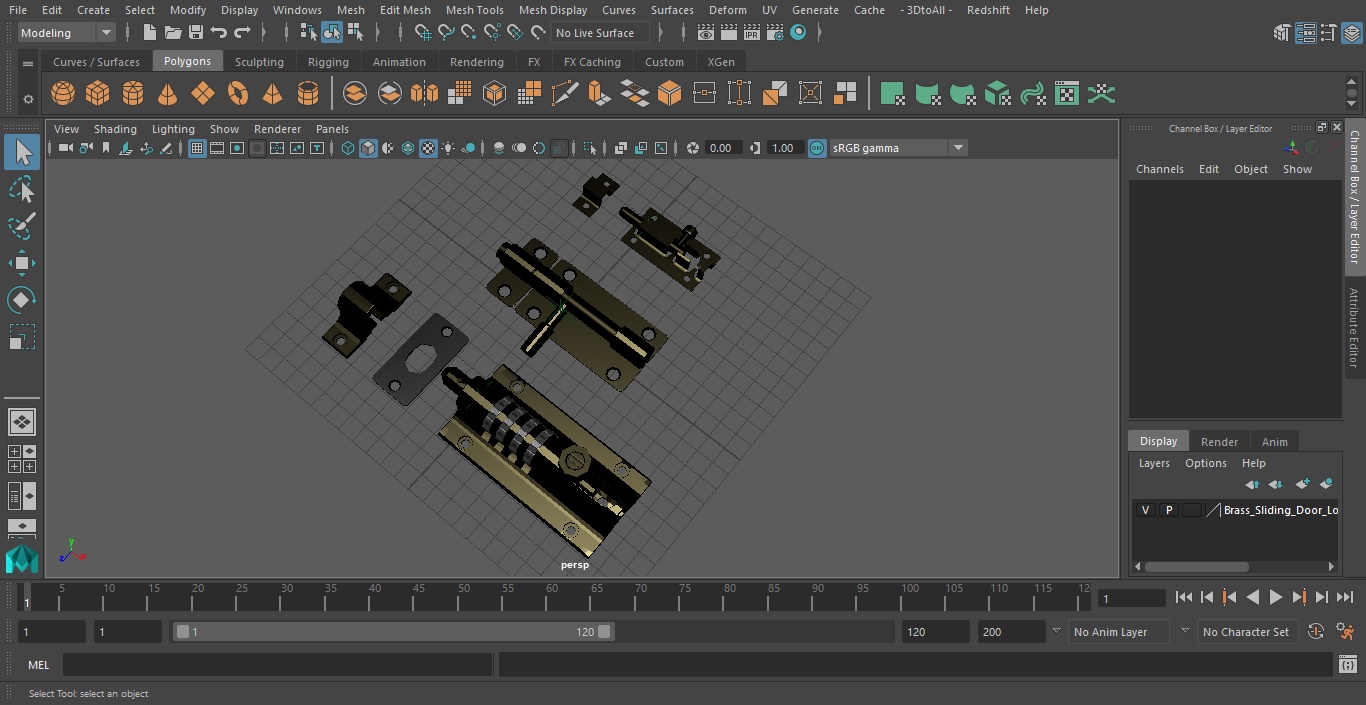The width and height of the screenshot is (1366, 705).
Task: Activate the Move tool in the toolbox
Action: point(21,263)
